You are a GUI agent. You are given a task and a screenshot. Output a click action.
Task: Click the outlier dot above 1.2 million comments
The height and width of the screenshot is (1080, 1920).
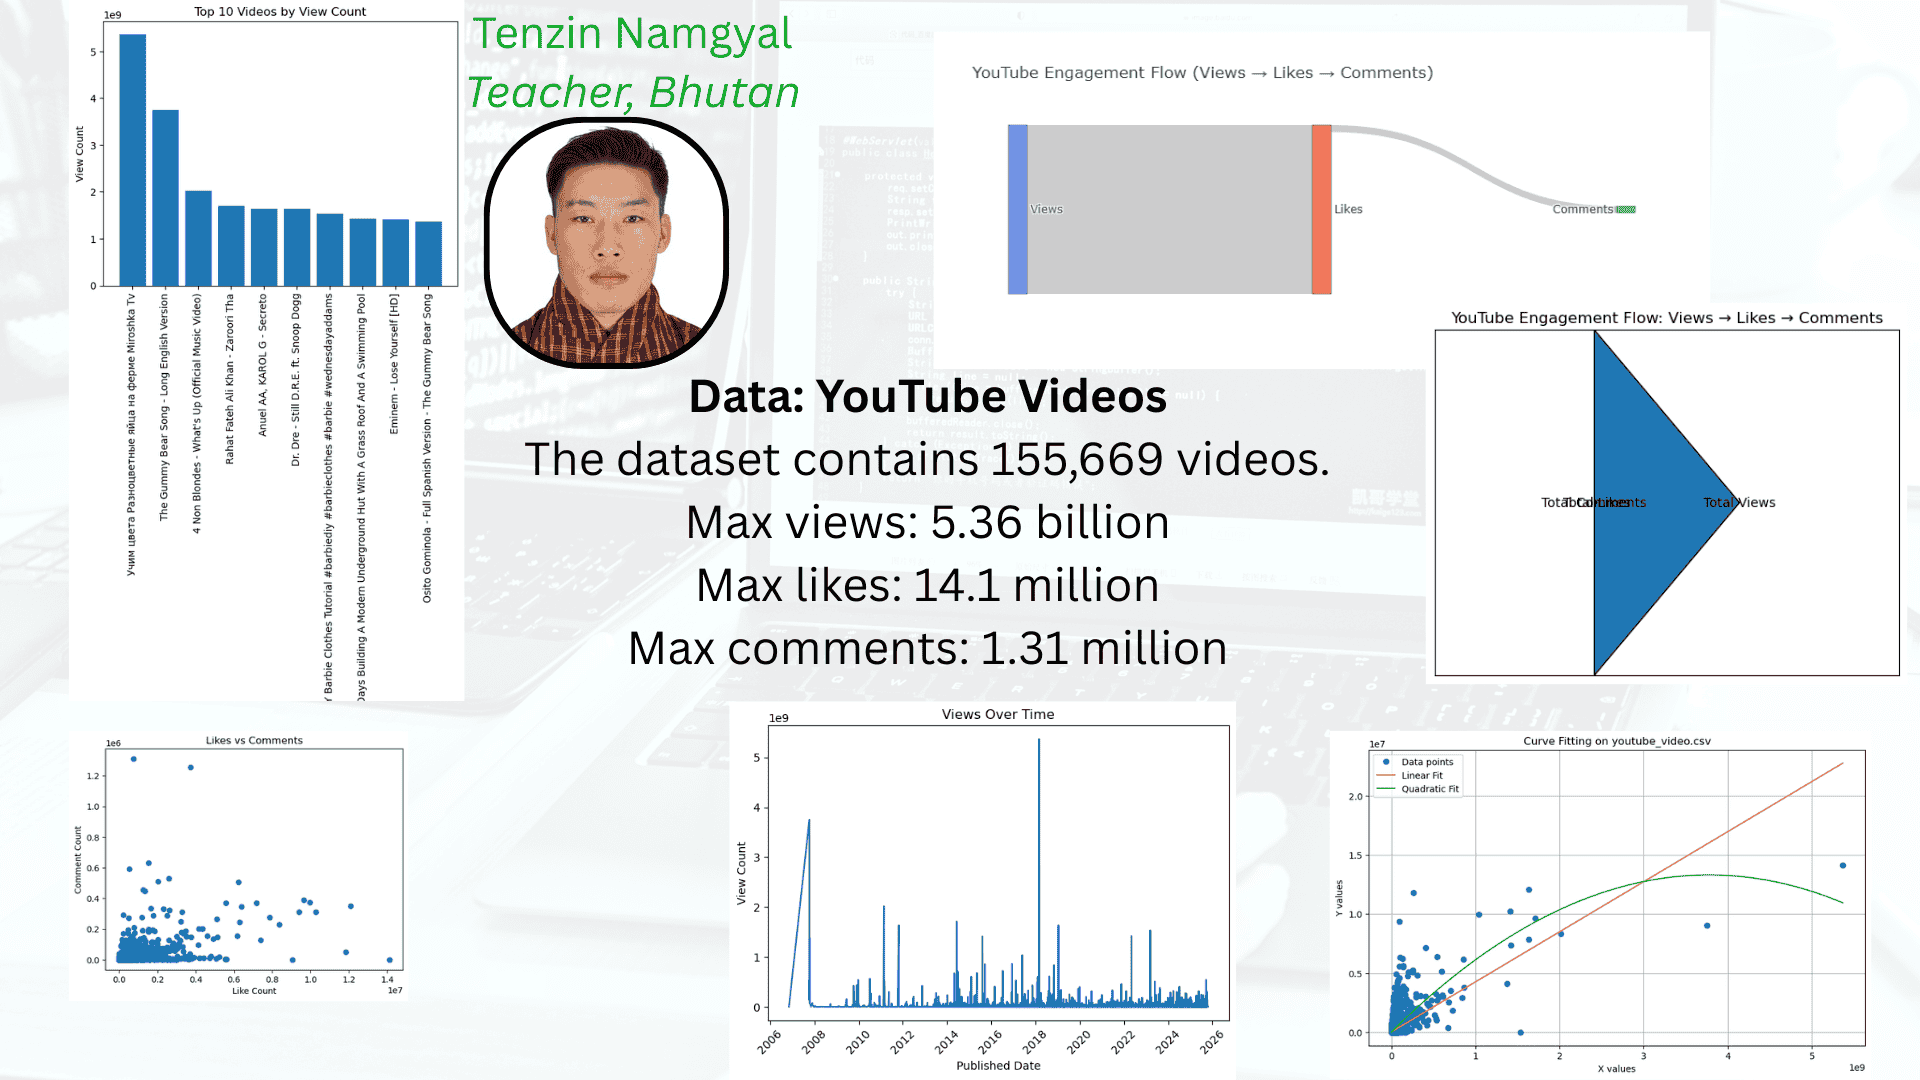tap(133, 760)
